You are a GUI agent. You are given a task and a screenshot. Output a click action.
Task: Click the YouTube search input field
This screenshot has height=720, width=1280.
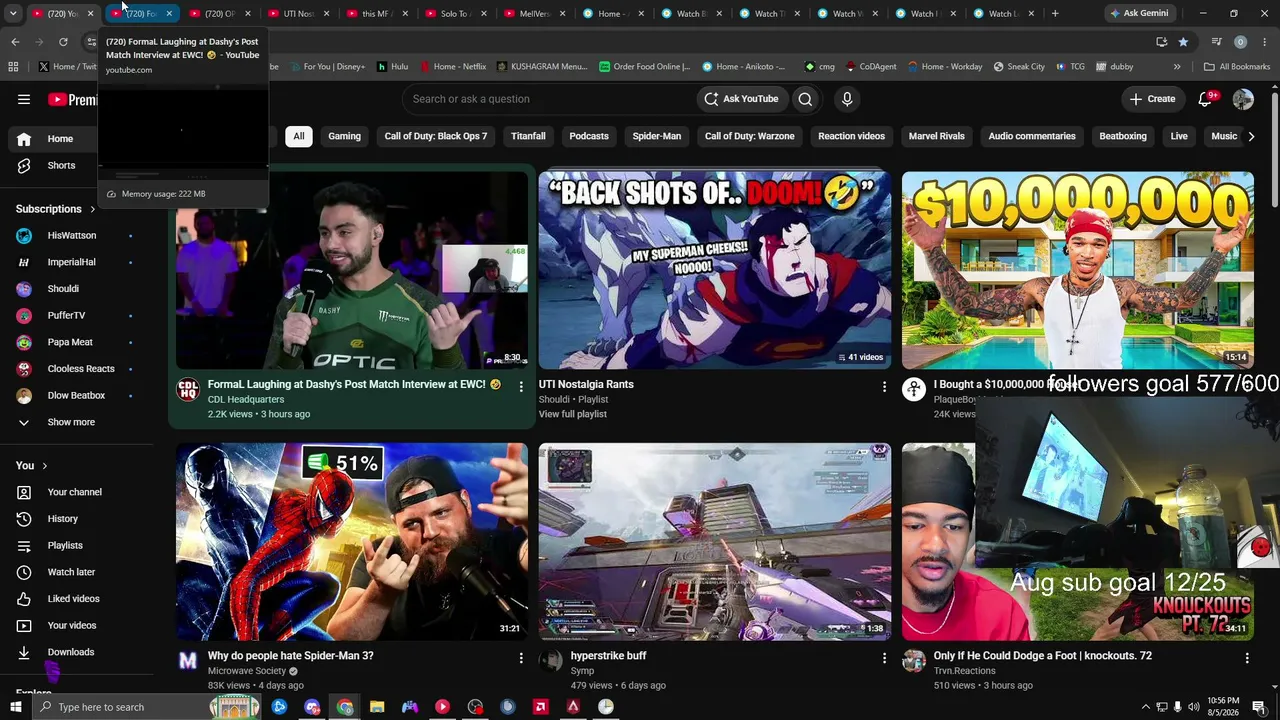(x=548, y=99)
